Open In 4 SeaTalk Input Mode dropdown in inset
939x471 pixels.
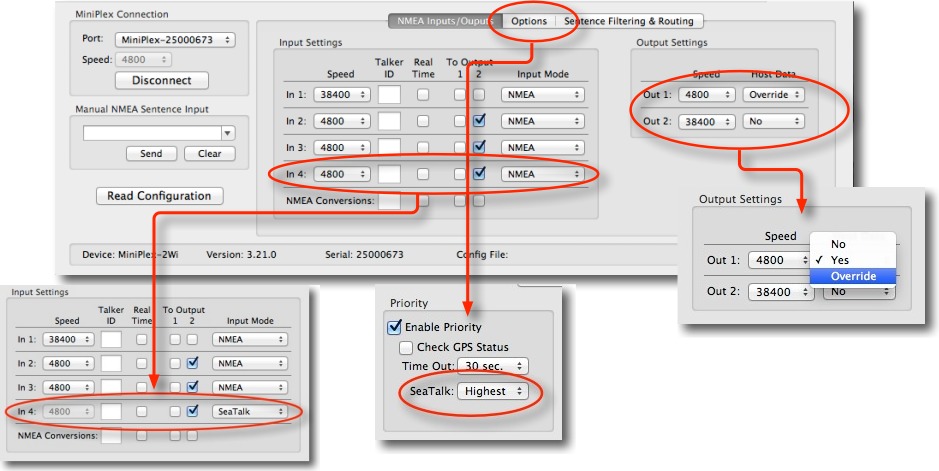pos(250,412)
